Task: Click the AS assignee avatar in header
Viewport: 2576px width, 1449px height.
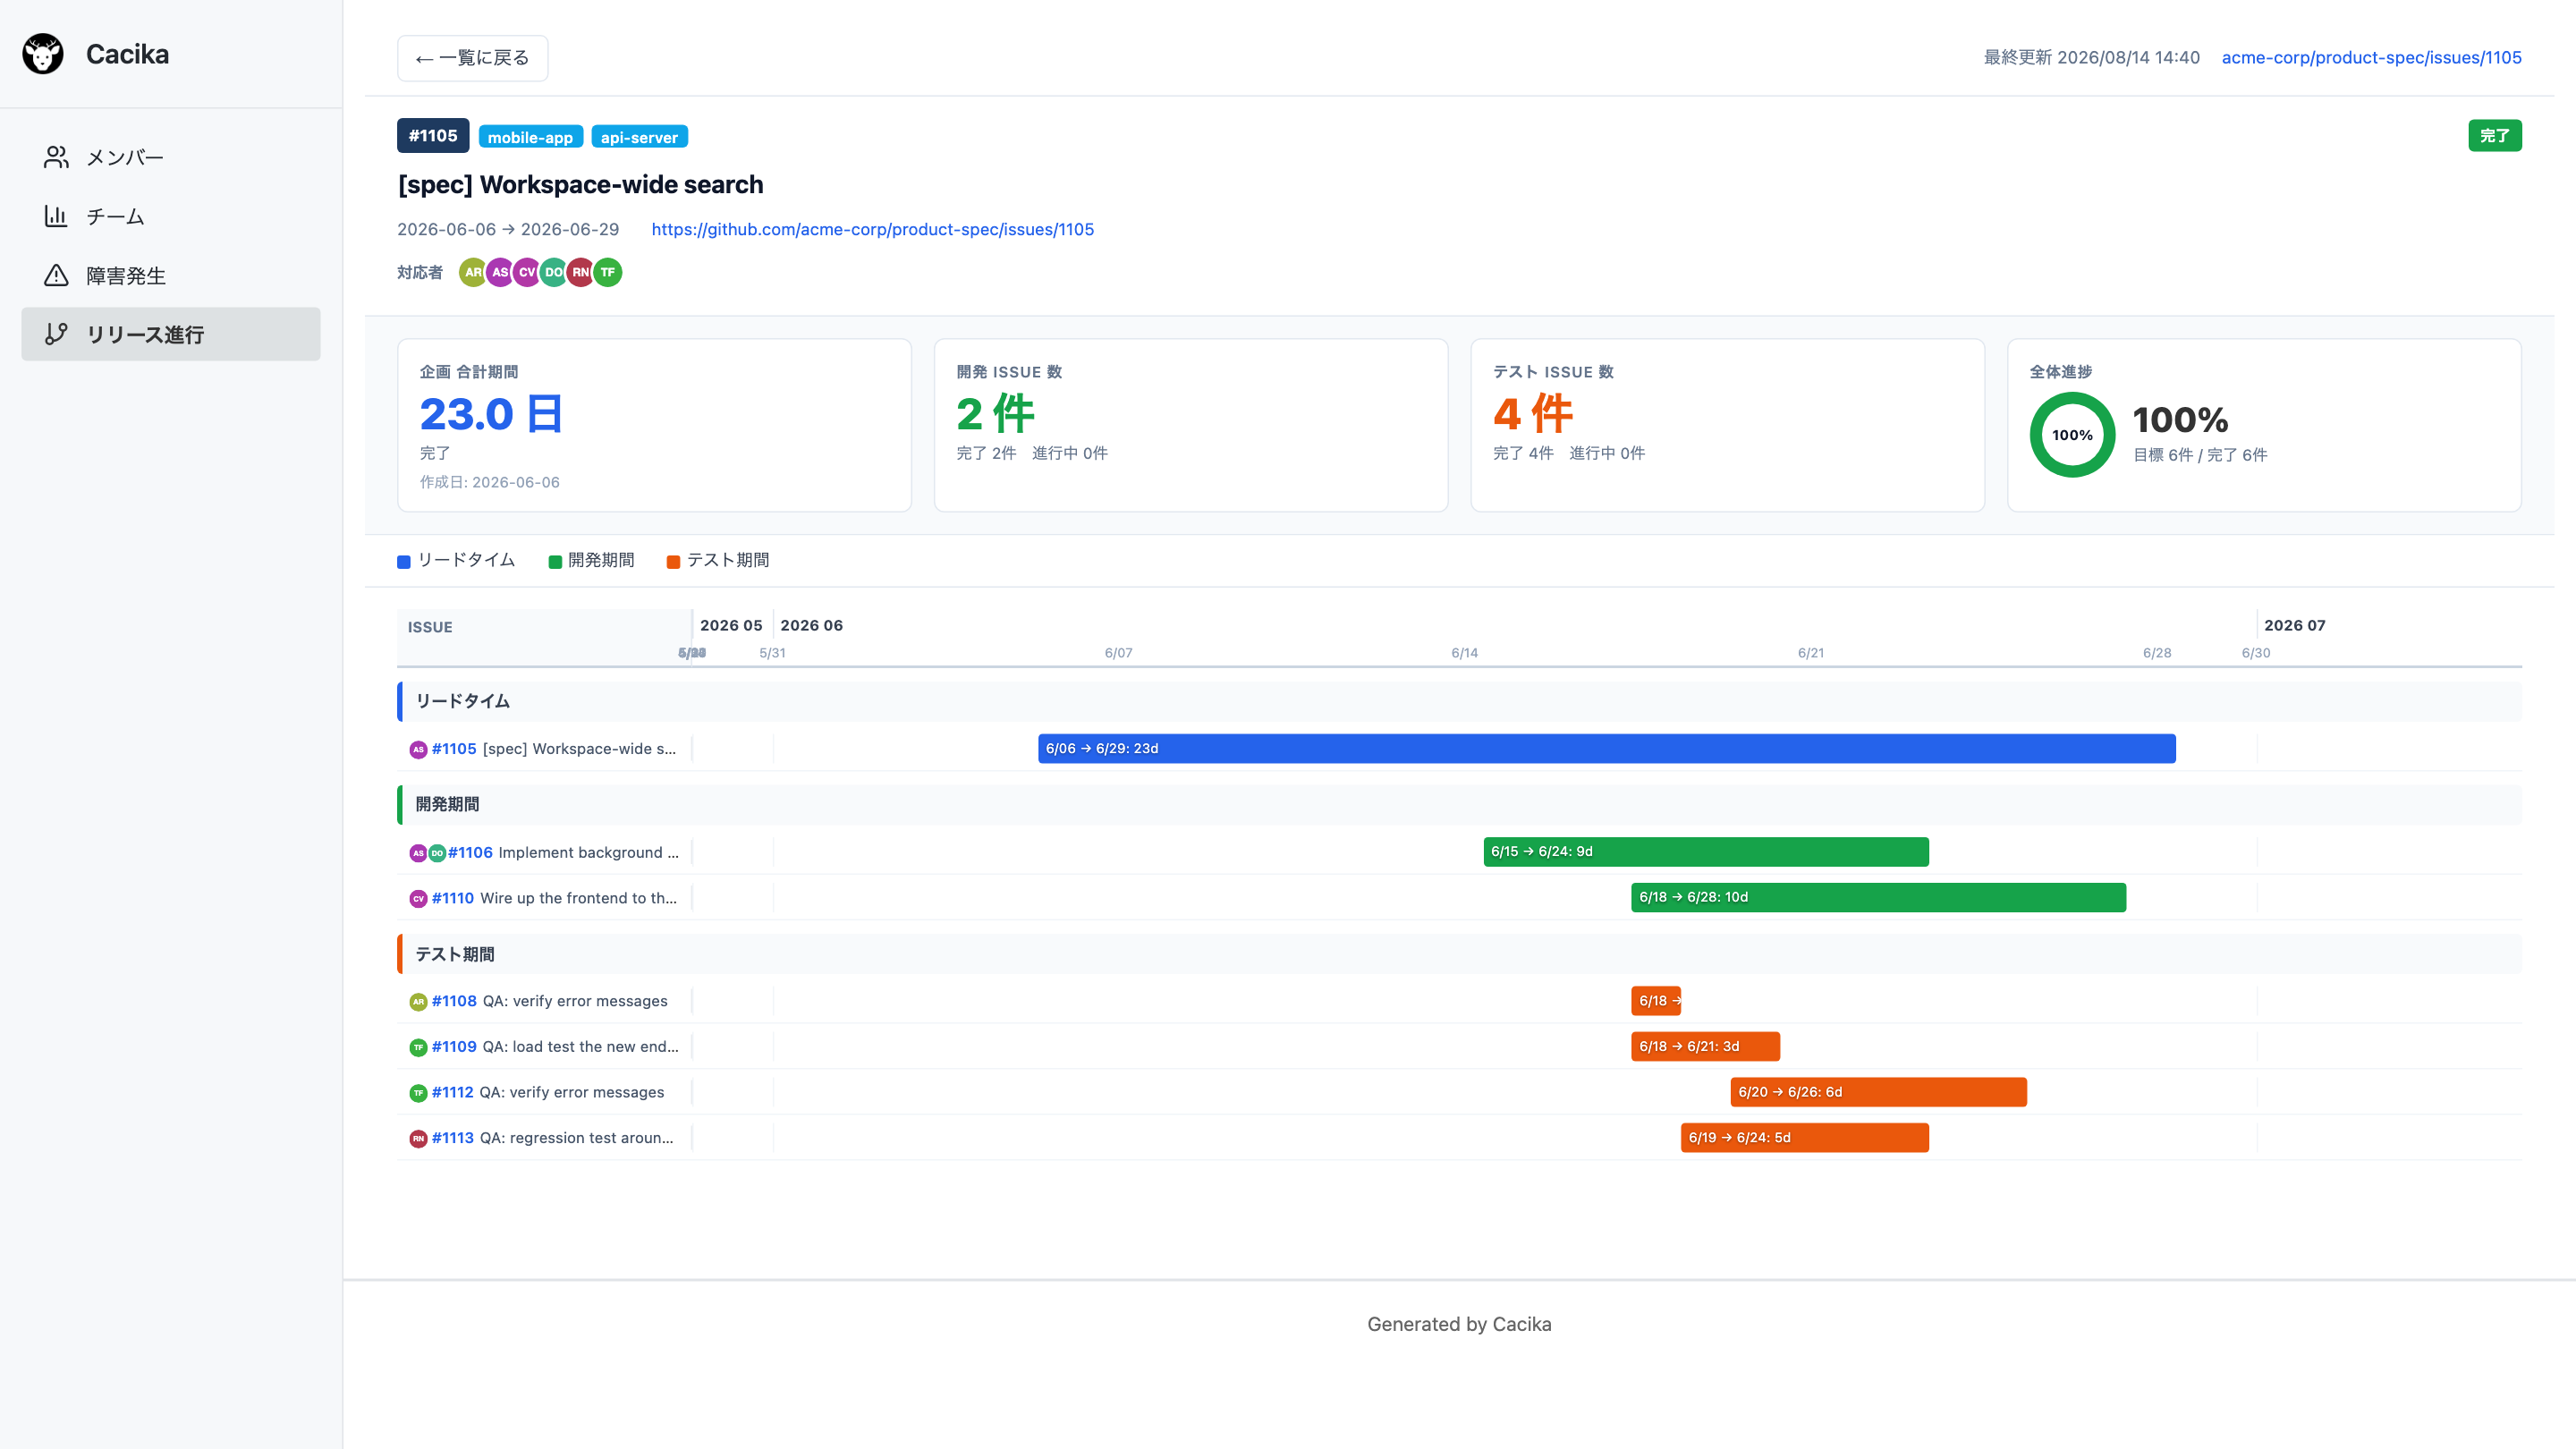Action: [x=500, y=272]
